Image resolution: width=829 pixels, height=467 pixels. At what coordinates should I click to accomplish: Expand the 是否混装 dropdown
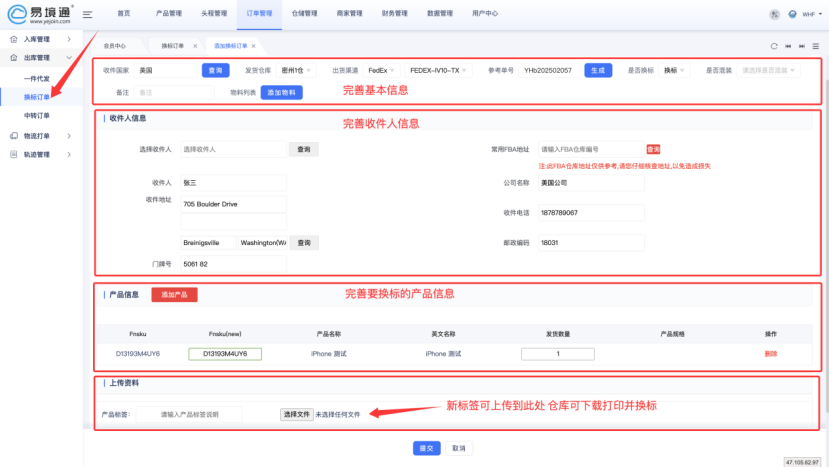pyautogui.click(x=777, y=71)
